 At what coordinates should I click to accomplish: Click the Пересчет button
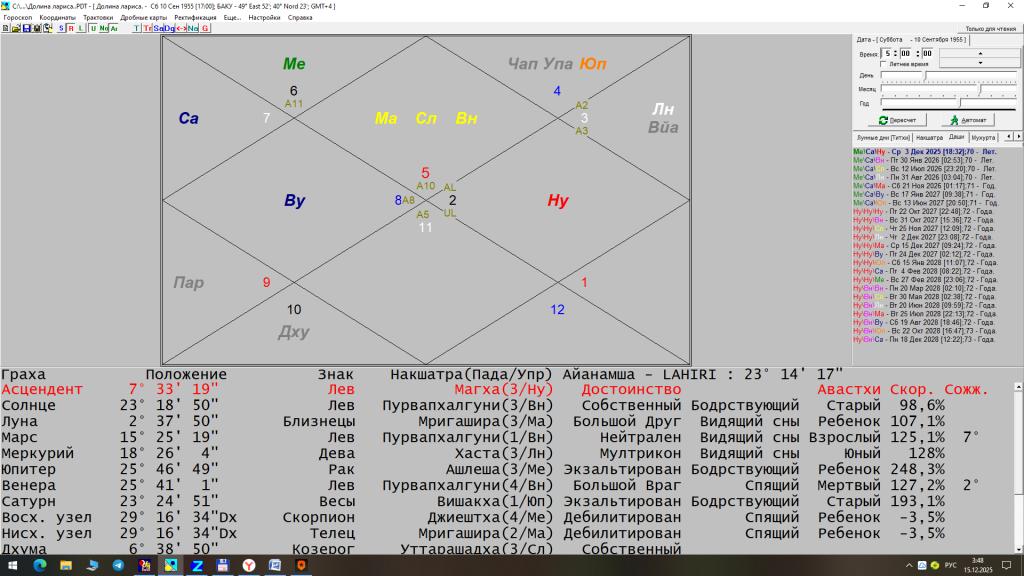tap(896, 120)
